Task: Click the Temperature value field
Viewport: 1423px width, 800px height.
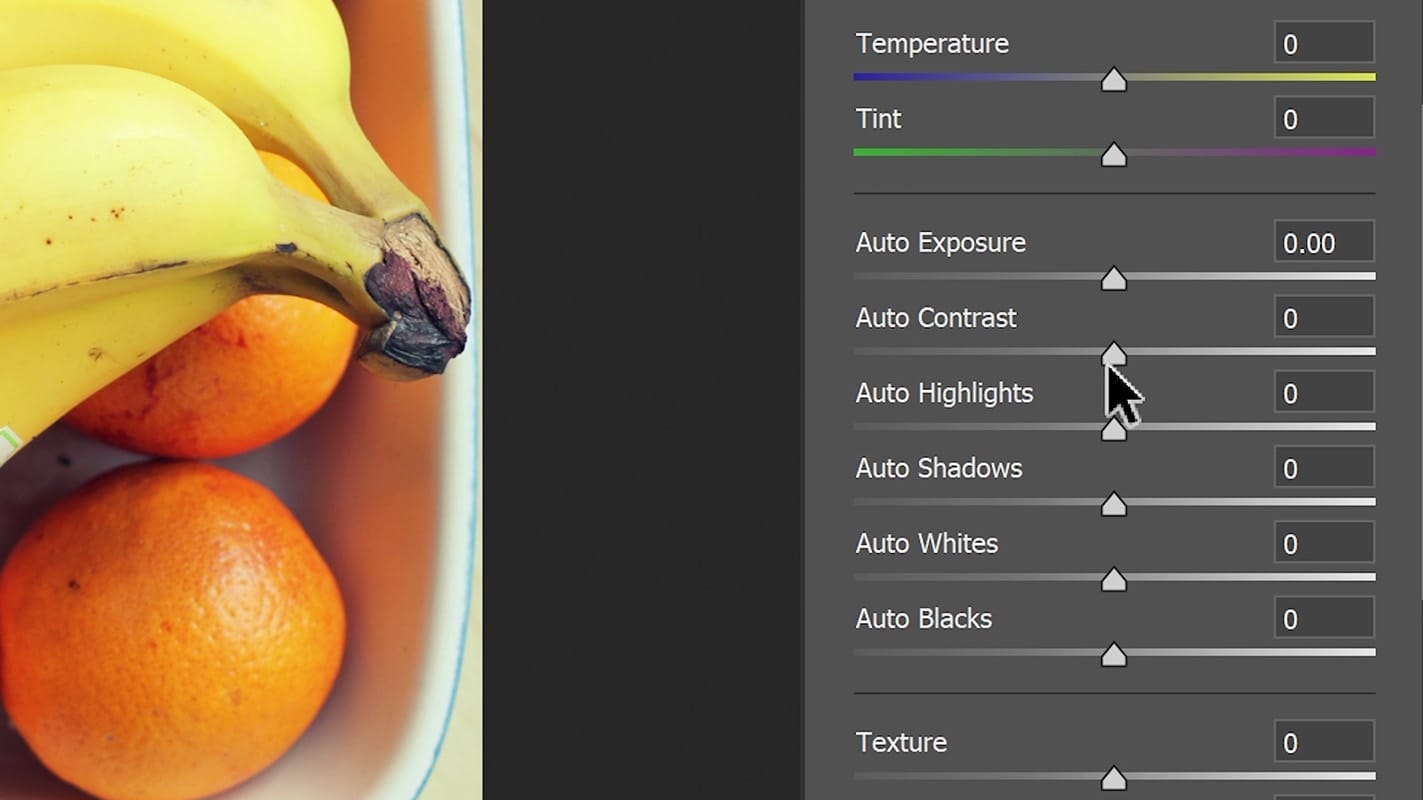Action: (x=1323, y=43)
